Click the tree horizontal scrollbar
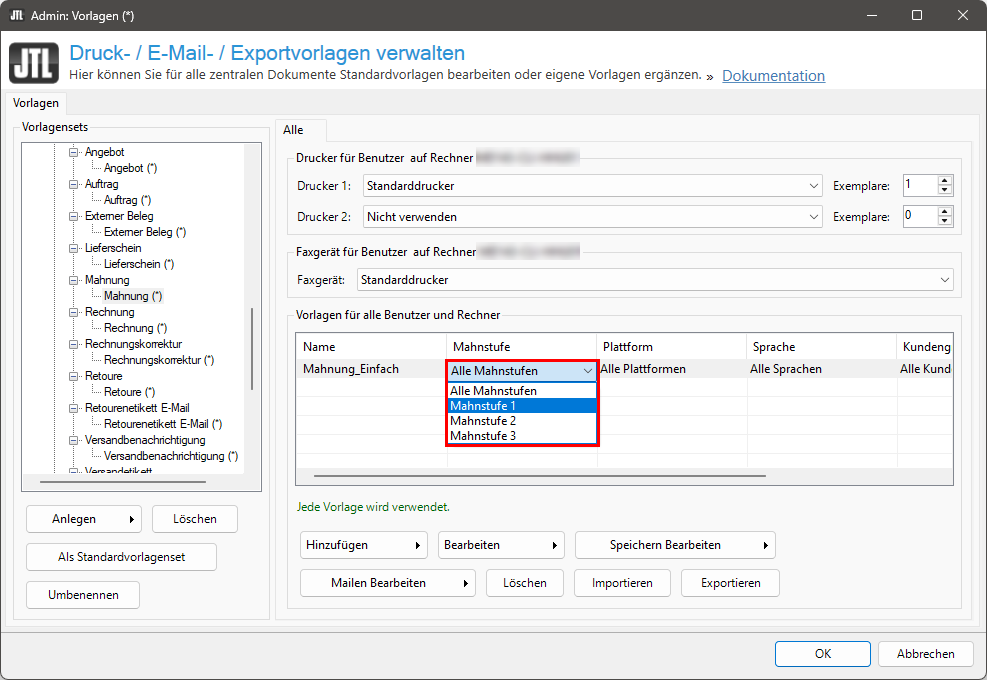 [x=123, y=482]
